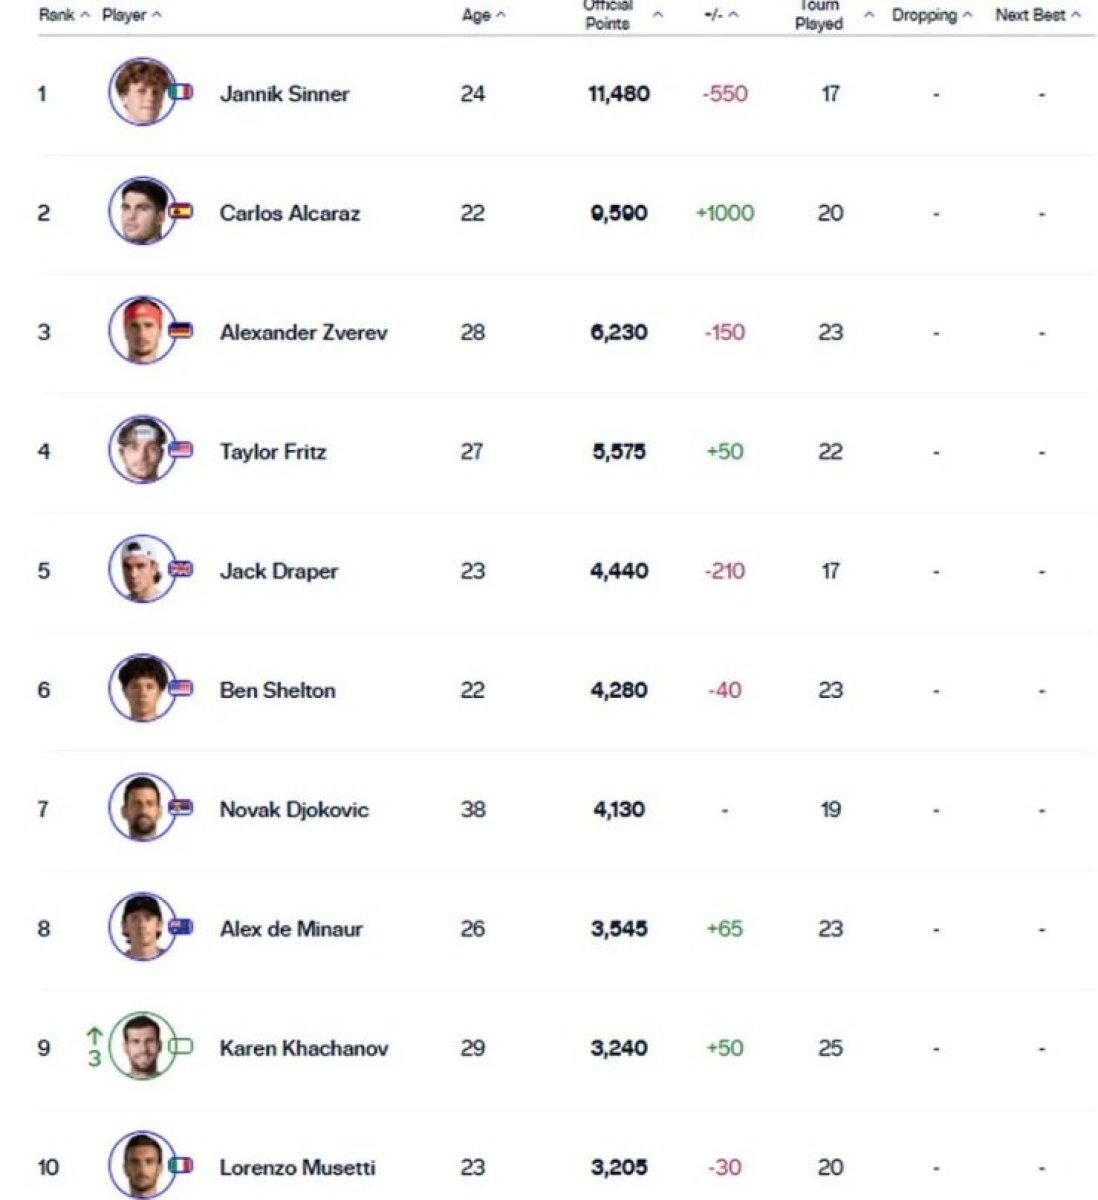Click the US flag beside Taylor Fritz
The height and width of the screenshot is (1200, 1098).
(x=181, y=450)
